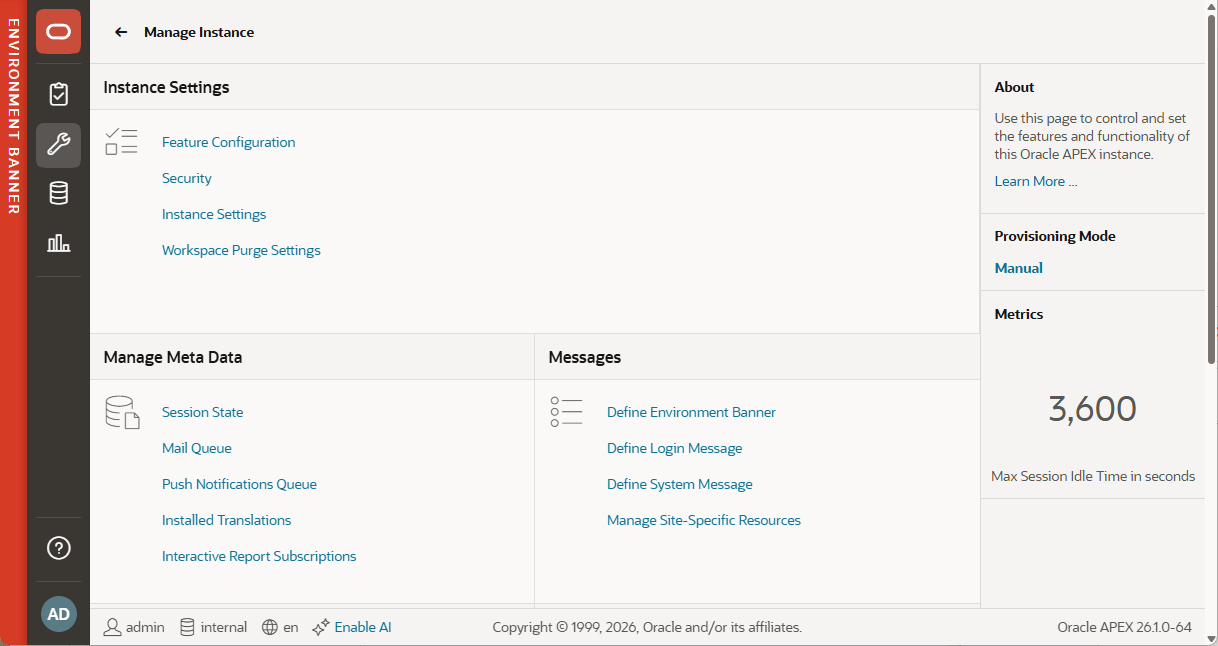Open the Monitor Activity chart icon

click(x=58, y=243)
